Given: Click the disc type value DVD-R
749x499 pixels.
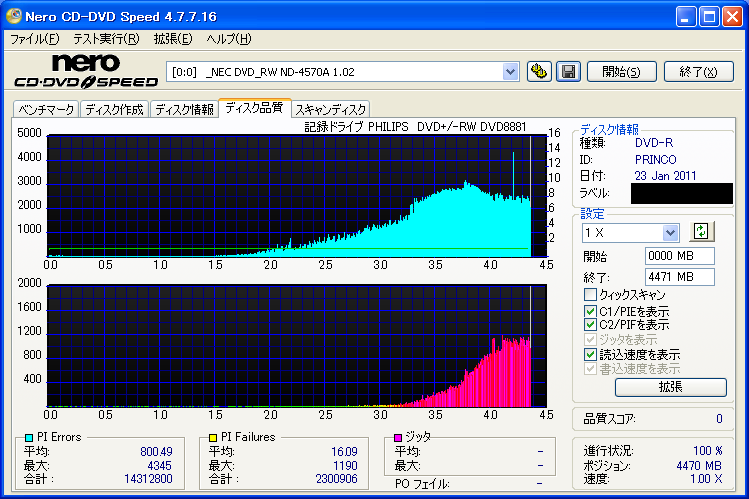Looking at the screenshot, I should click(653, 143).
